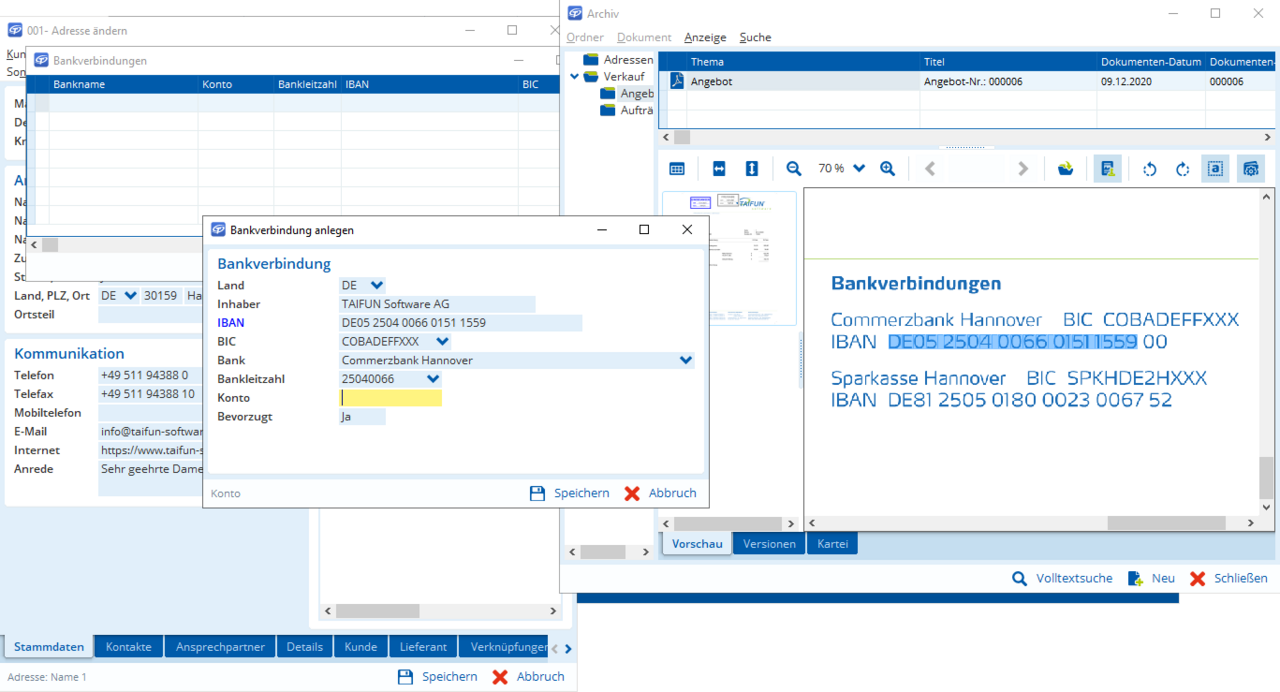Click the zoom out magnifier icon
This screenshot has width=1280, height=692.
(794, 169)
